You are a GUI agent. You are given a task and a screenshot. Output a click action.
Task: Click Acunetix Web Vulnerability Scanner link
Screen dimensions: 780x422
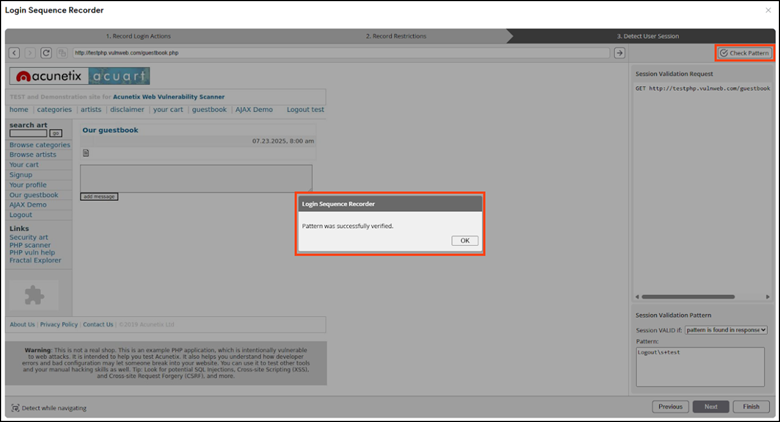(169, 97)
